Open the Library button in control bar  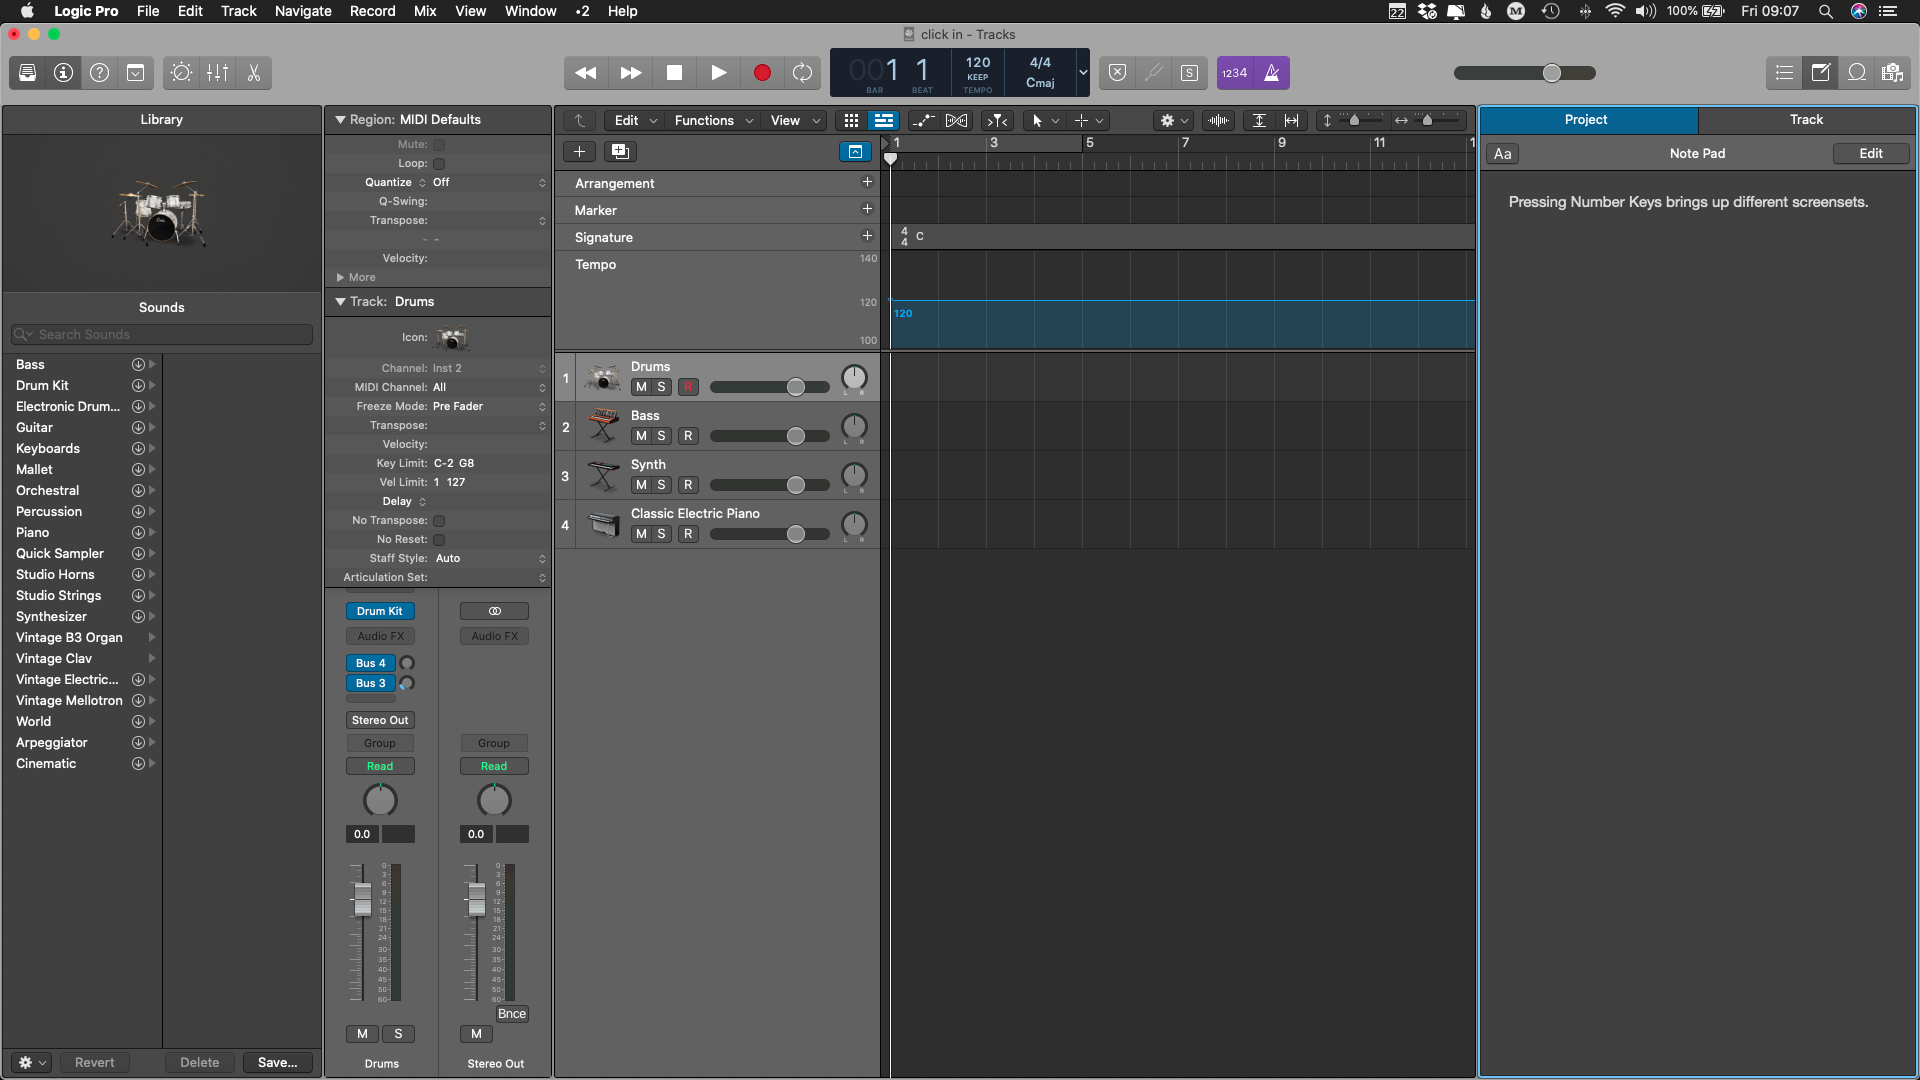click(x=27, y=73)
